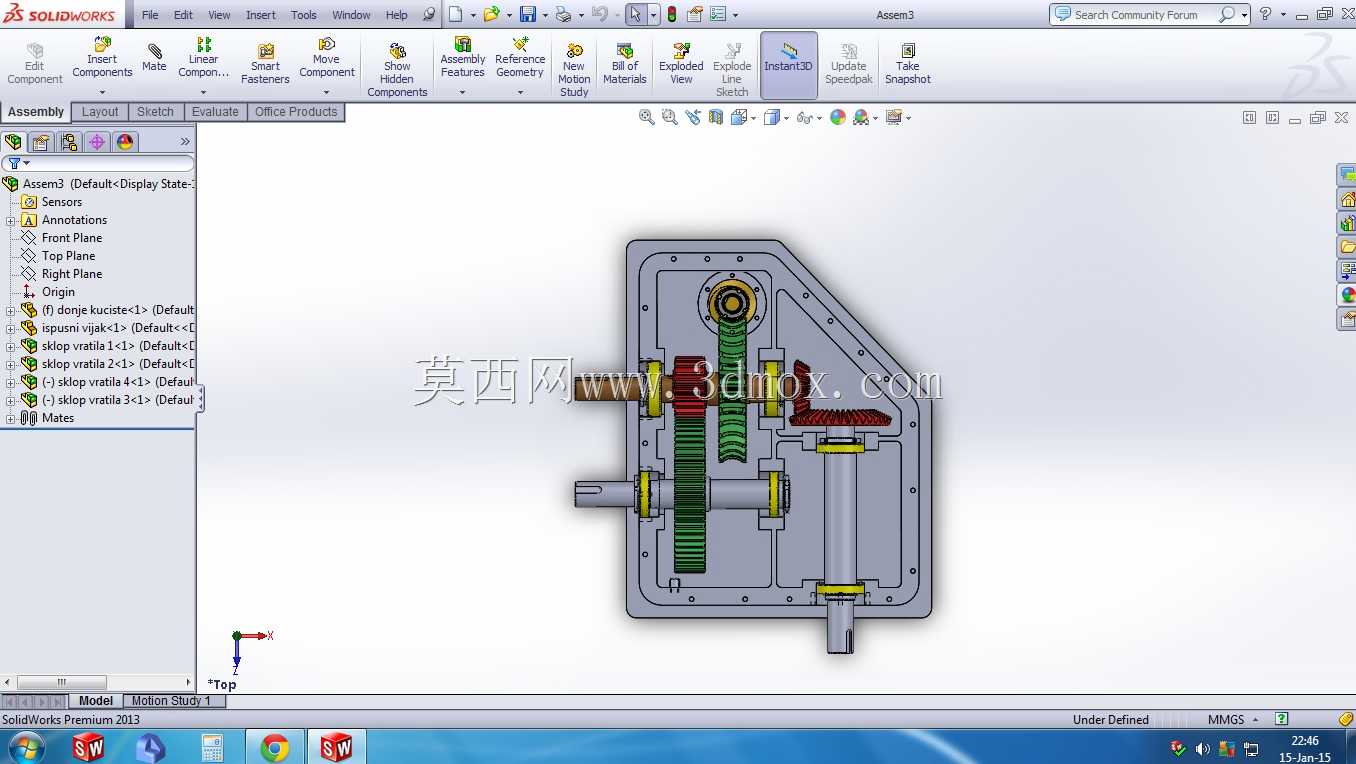Click the Windows Start button
Viewport: 1356px width, 764px height.
25,747
